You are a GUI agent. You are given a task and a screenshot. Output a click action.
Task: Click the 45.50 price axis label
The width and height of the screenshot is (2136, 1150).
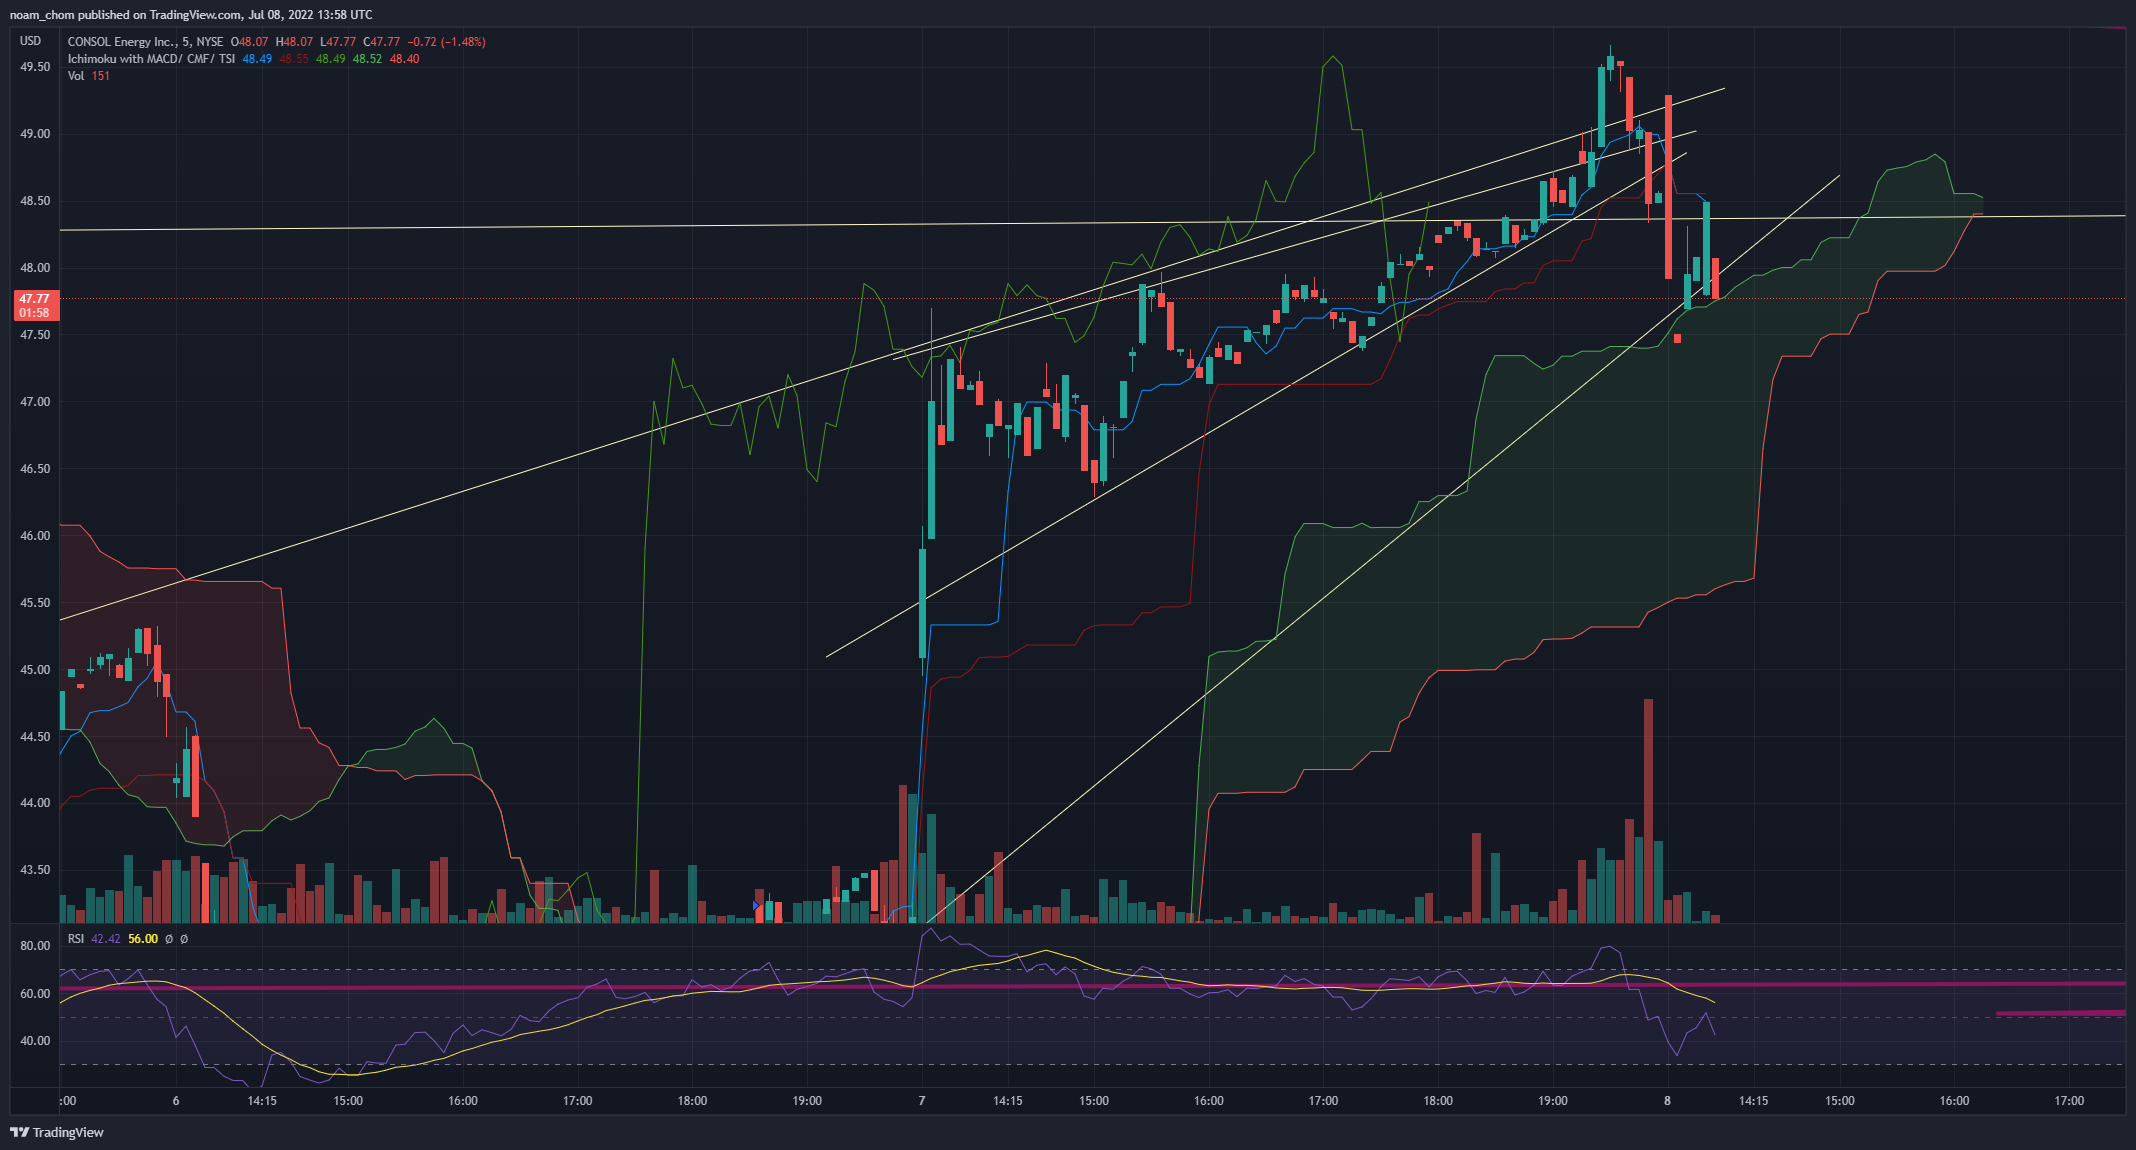tap(35, 603)
